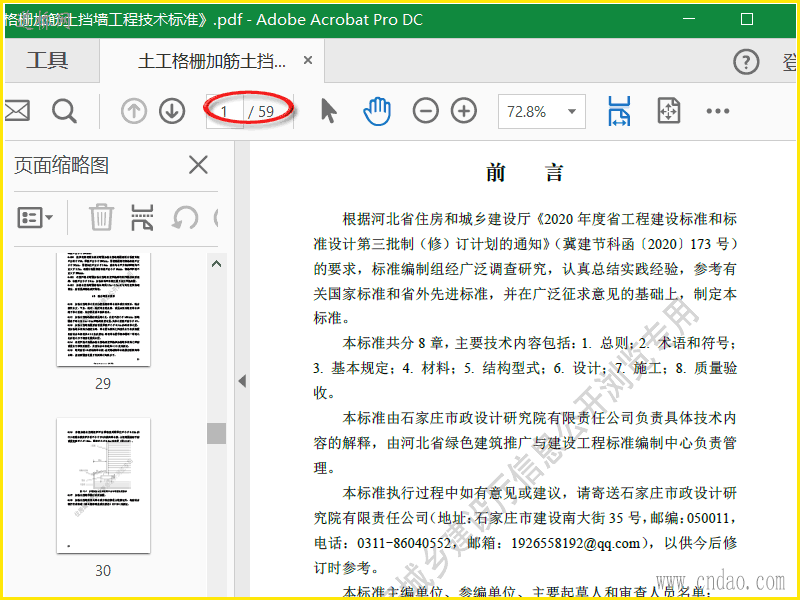Open the help question mark
The height and width of the screenshot is (600, 800).
pyautogui.click(x=746, y=62)
